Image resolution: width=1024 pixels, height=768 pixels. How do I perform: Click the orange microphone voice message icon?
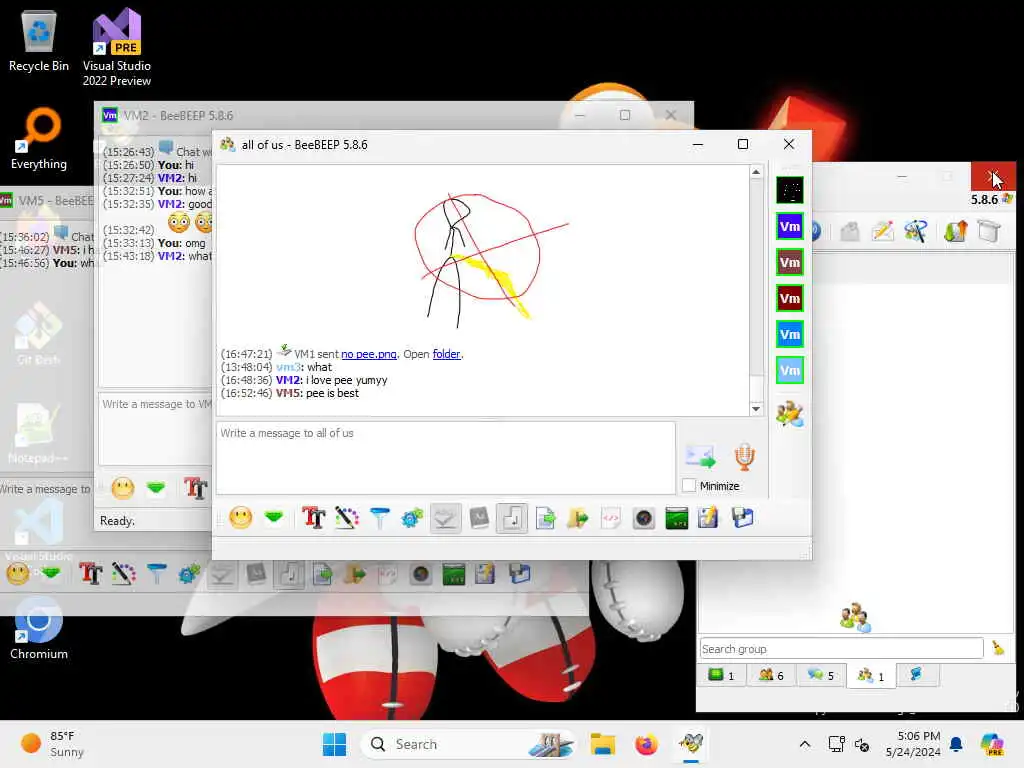tap(744, 456)
